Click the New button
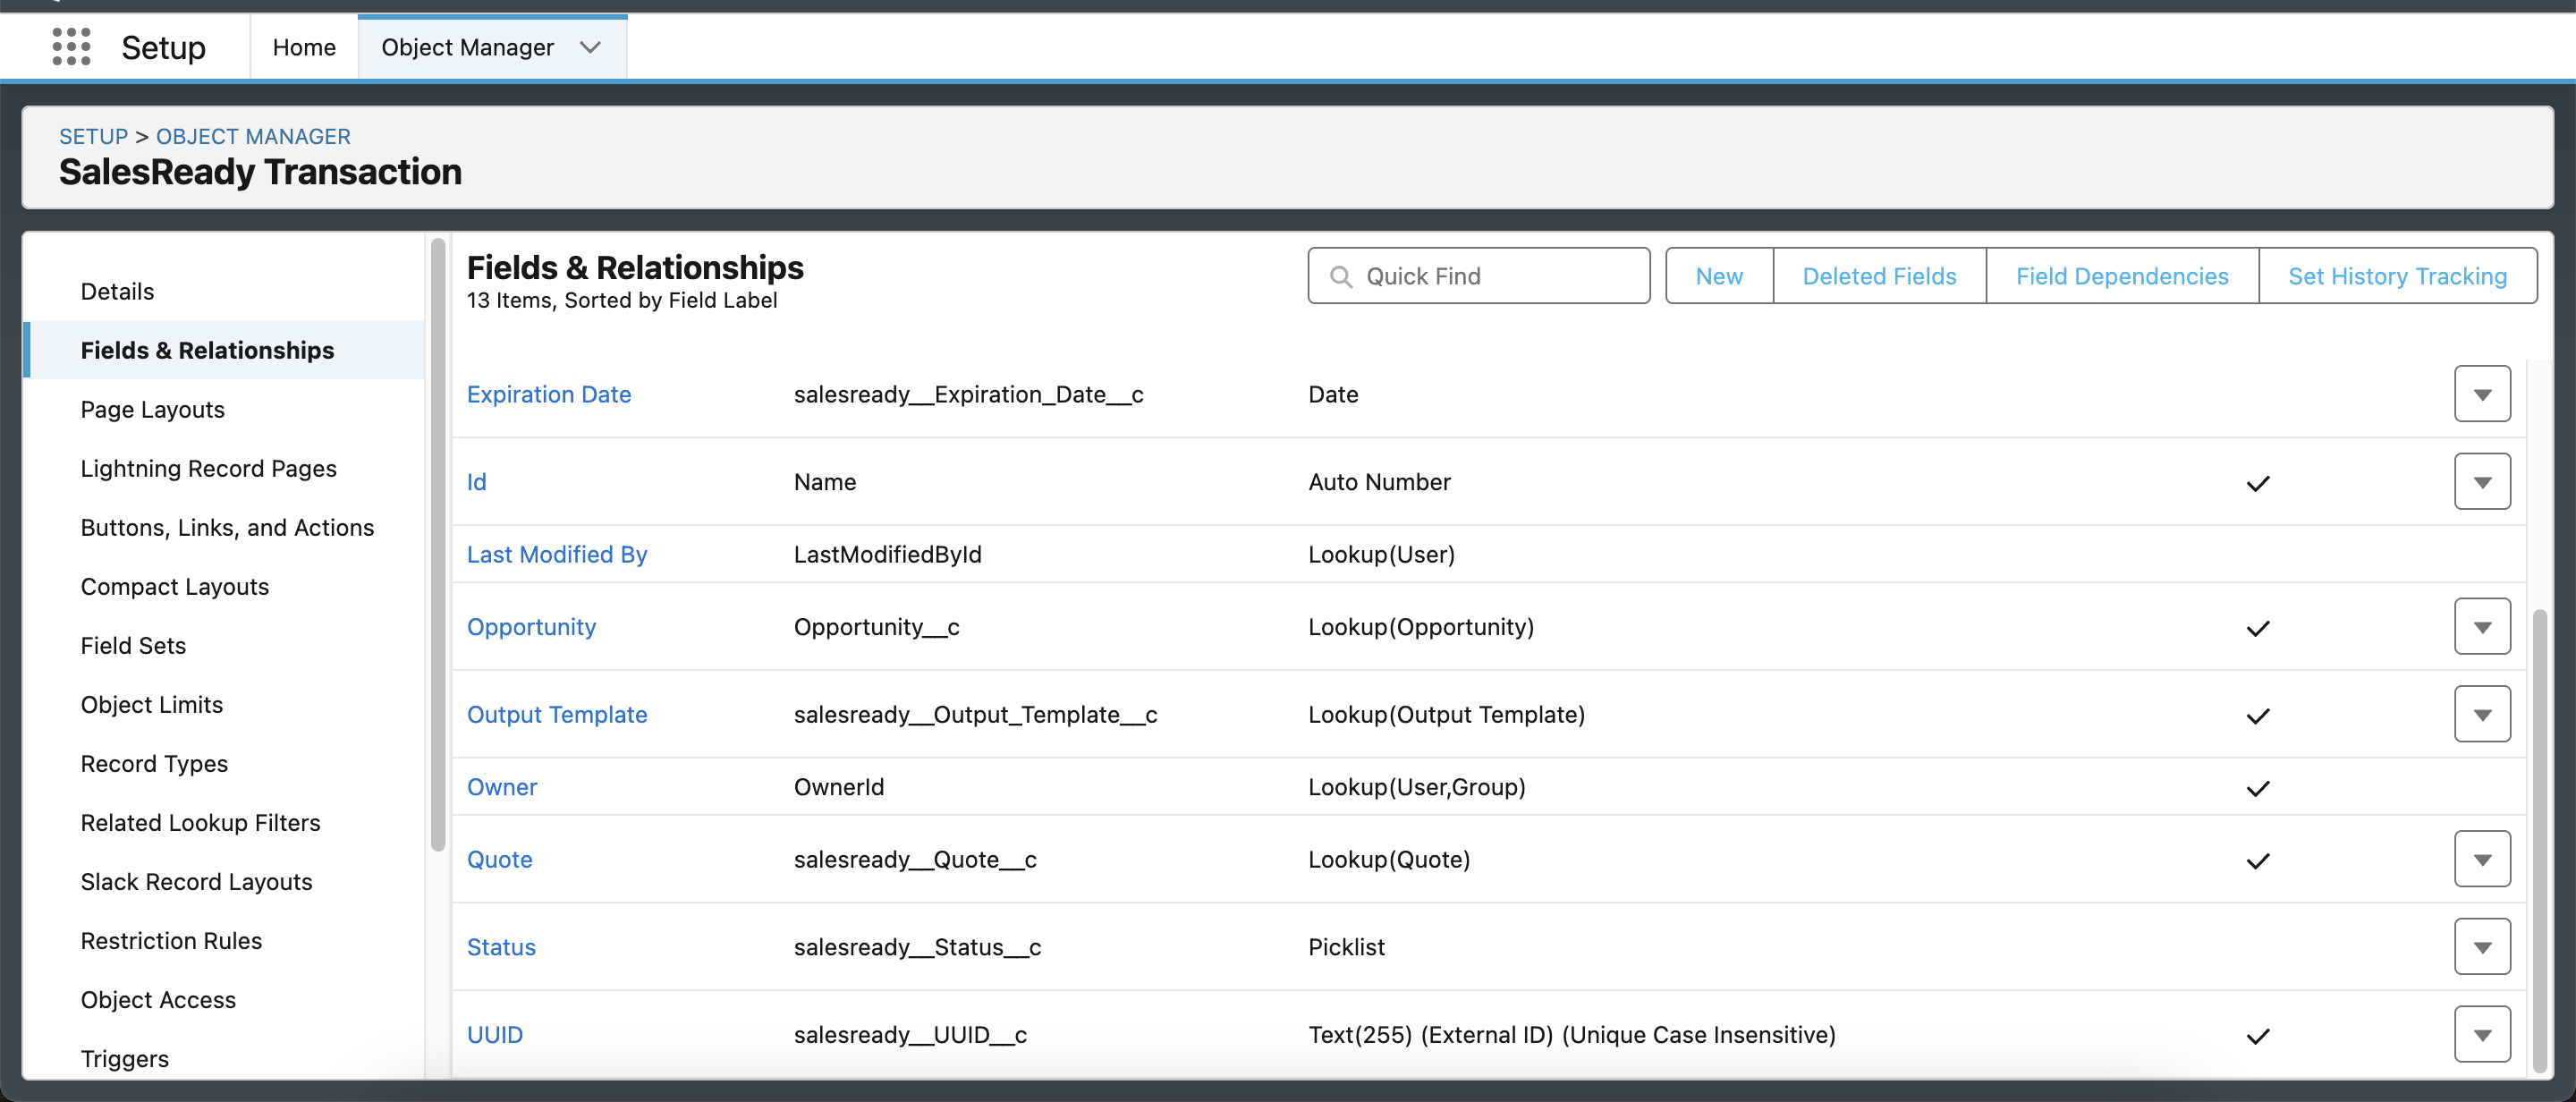2576x1102 pixels. tap(1718, 276)
